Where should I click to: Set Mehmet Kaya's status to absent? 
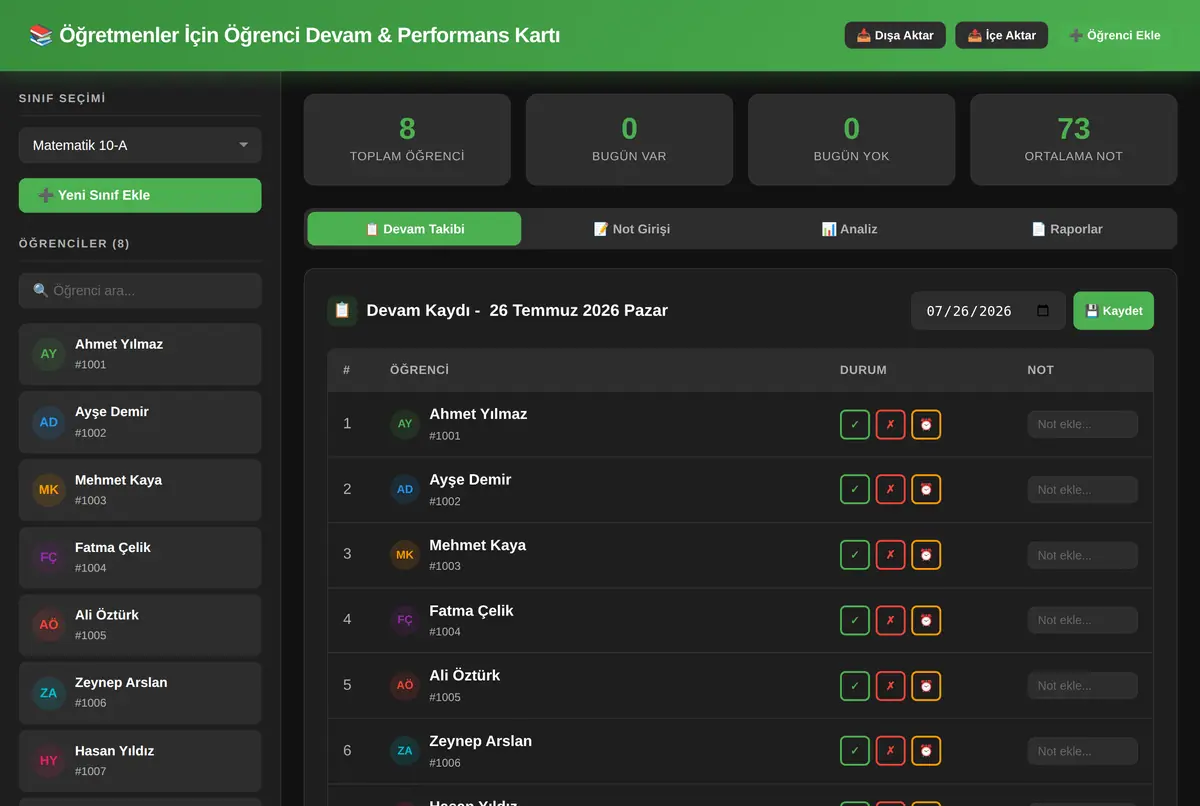(x=890, y=555)
